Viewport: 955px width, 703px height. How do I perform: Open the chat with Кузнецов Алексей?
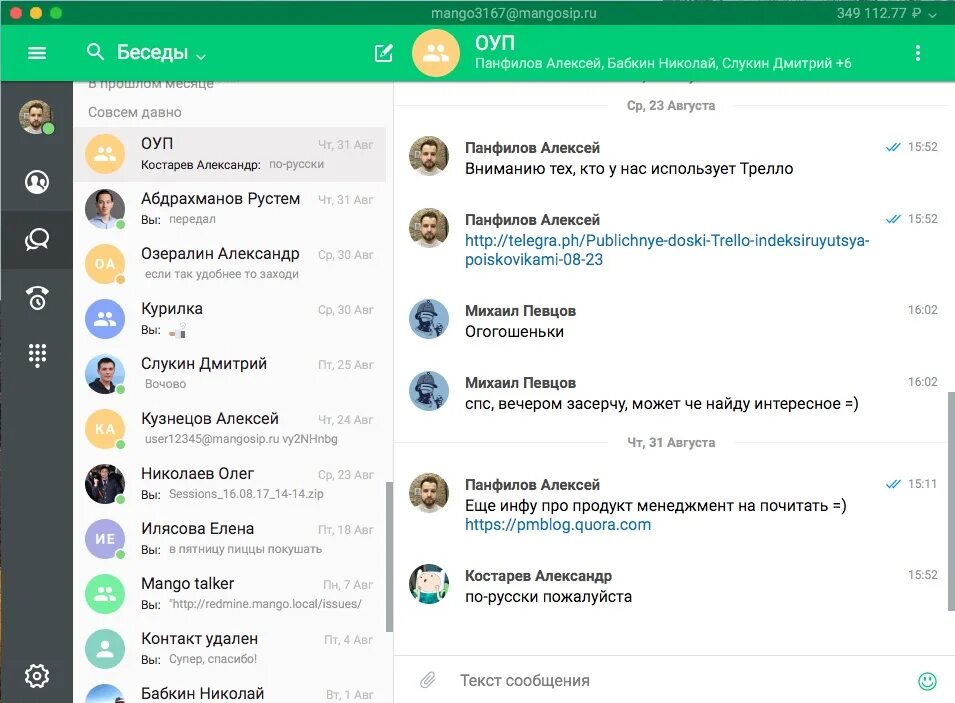tap(230, 428)
